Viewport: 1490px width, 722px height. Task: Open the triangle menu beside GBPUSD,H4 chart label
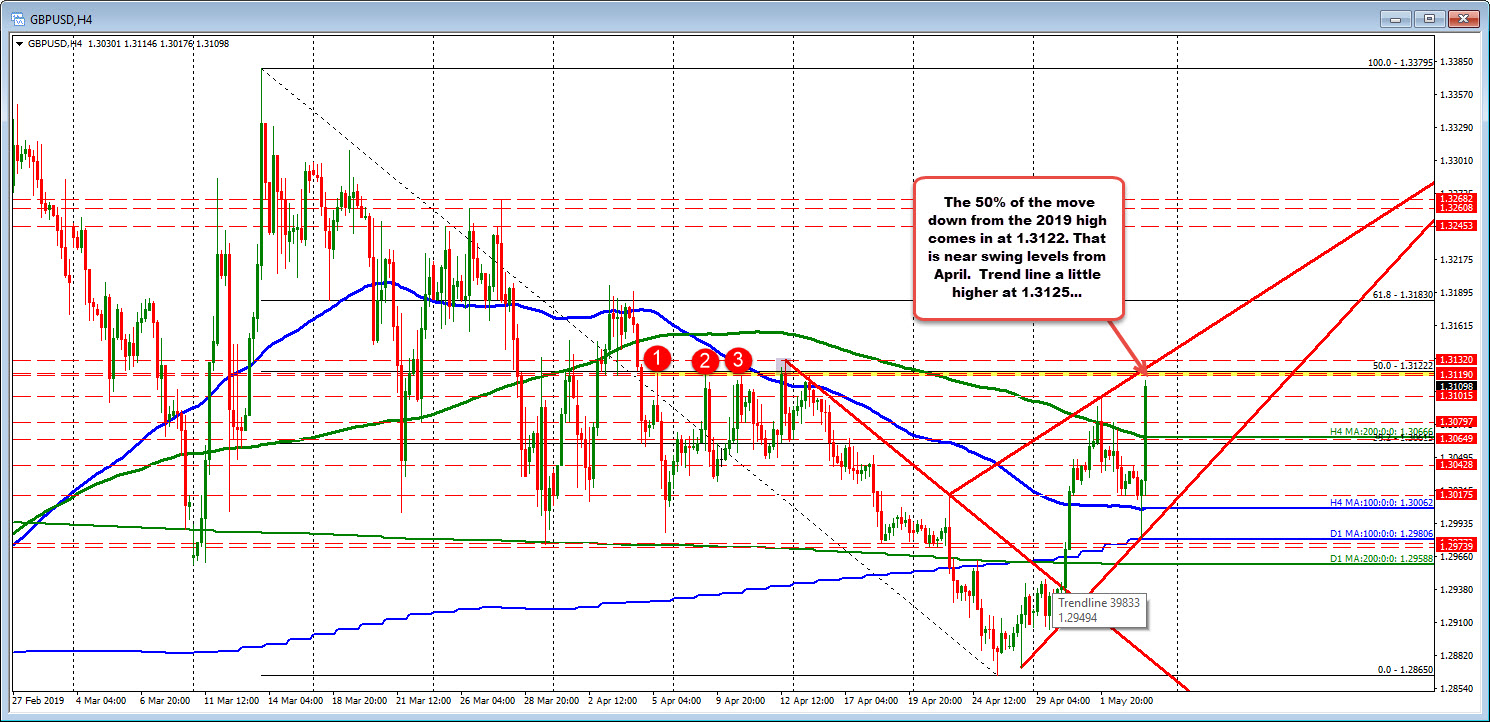[21, 44]
